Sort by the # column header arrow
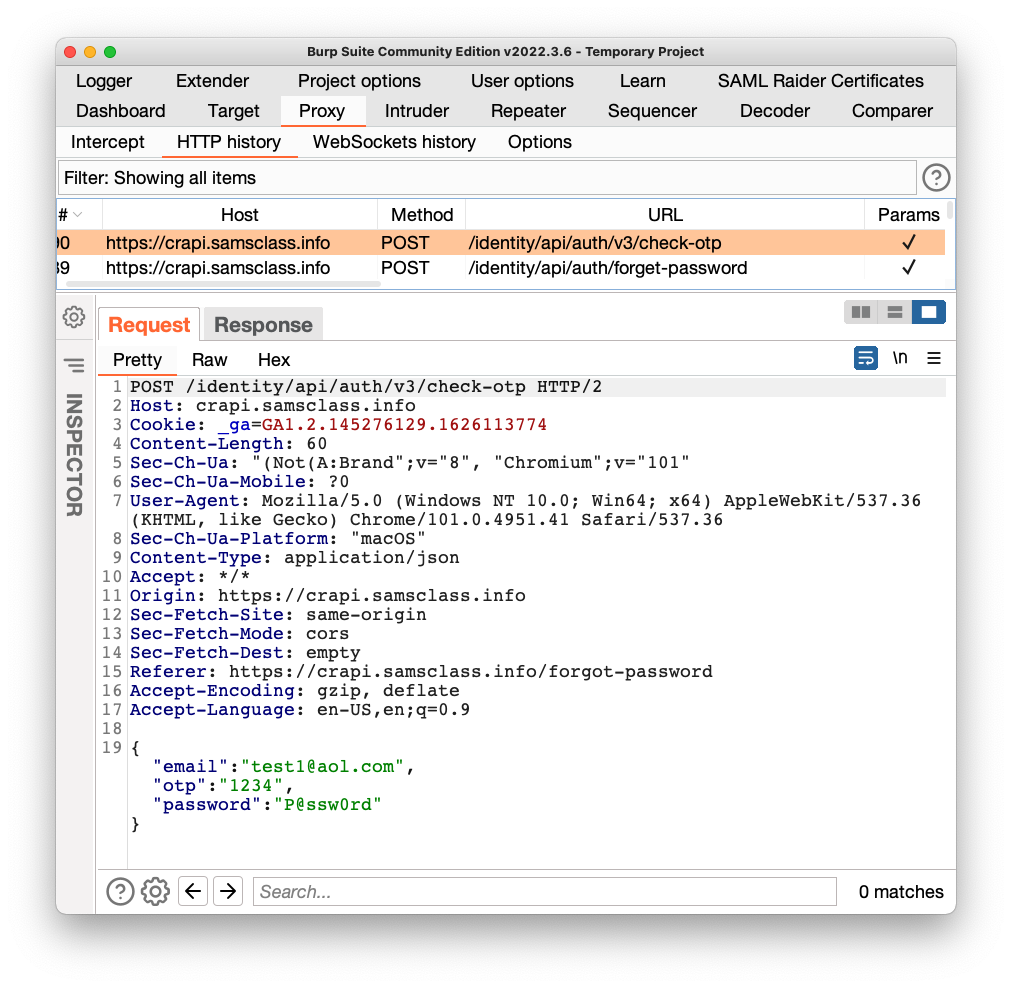 [78, 214]
